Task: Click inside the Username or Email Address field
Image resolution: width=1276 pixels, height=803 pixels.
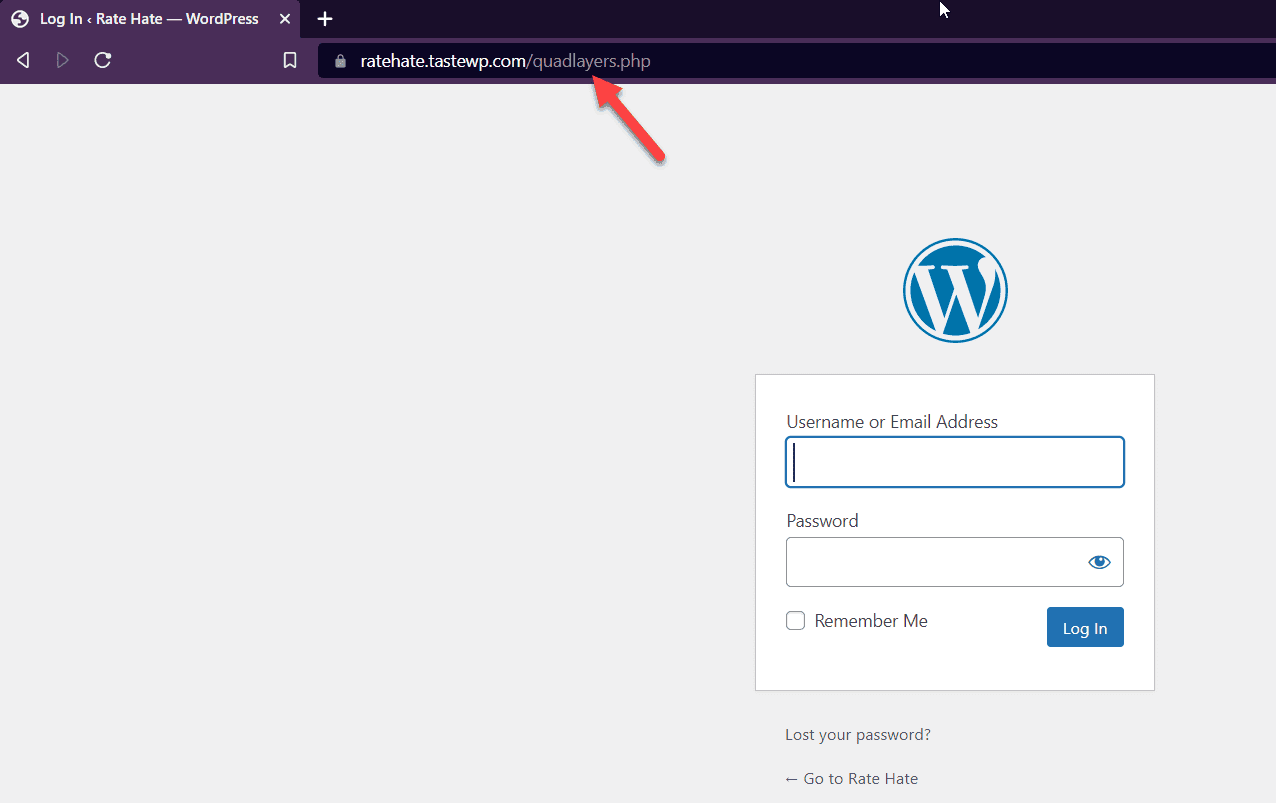Action: (954, 461)
